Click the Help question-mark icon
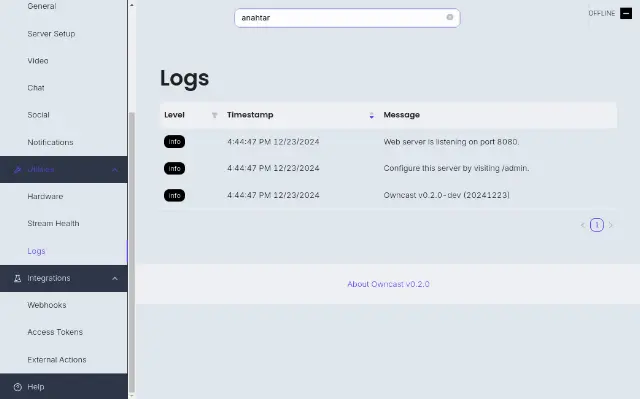Viewport: 640px width, 399px height. 17,387
